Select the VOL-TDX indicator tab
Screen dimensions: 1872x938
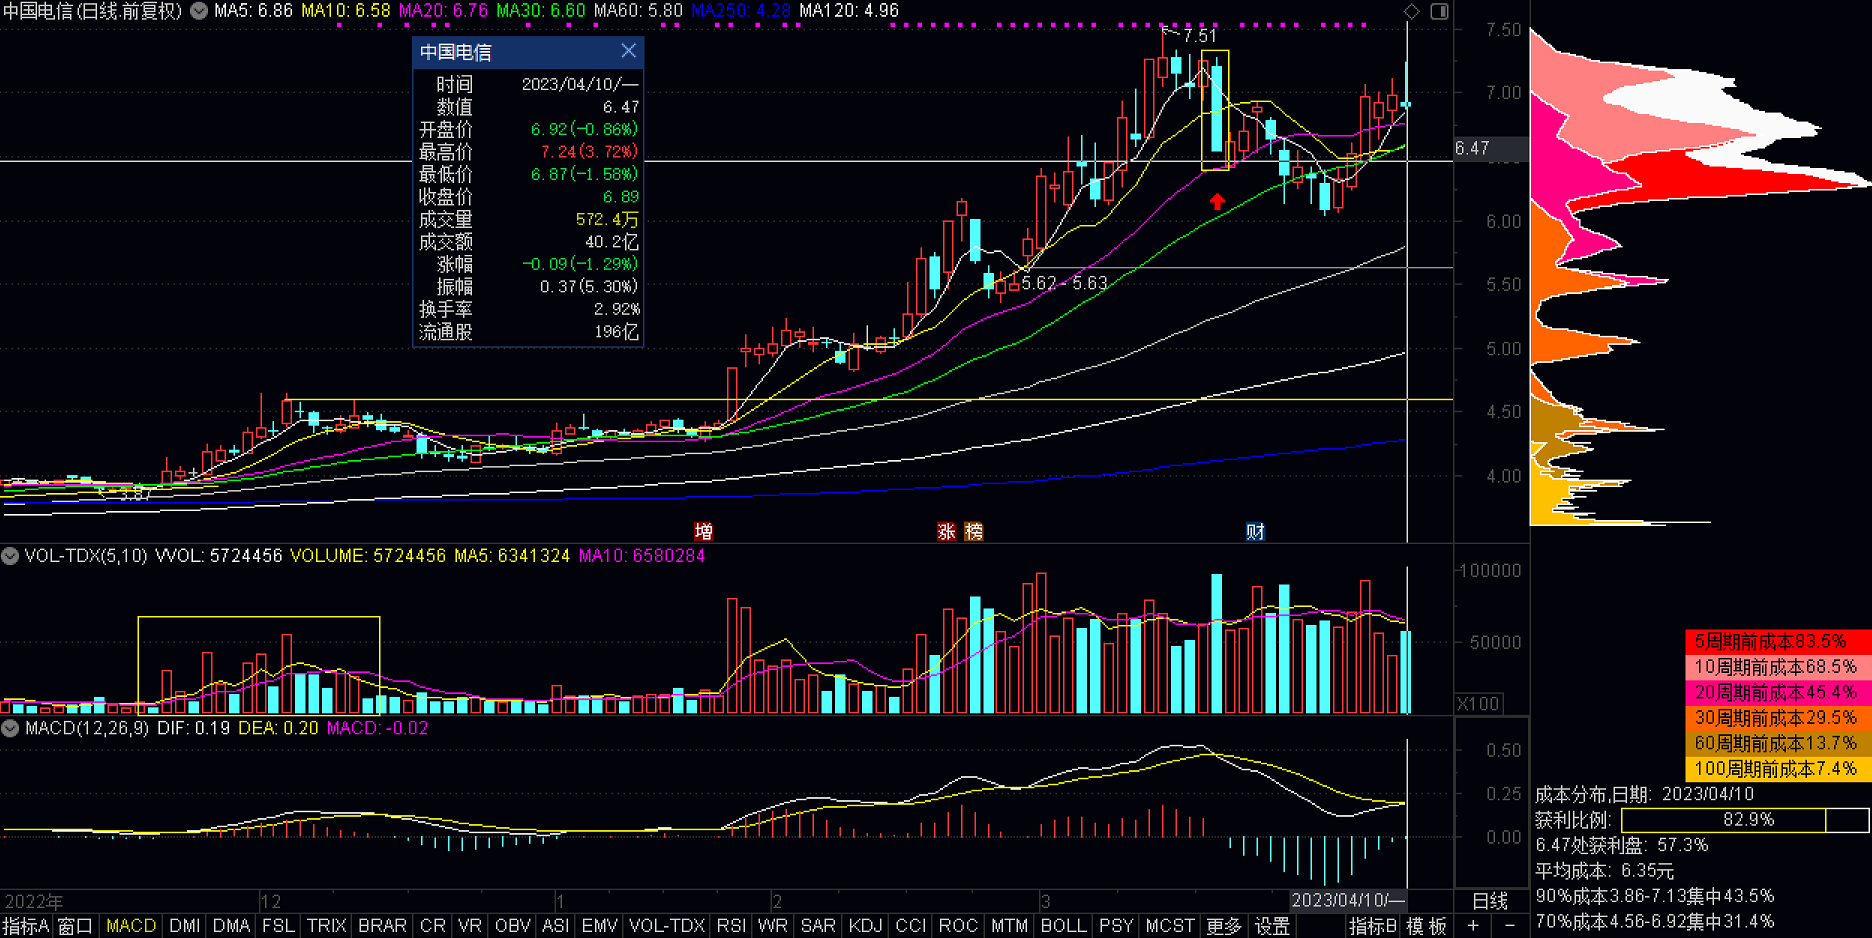tap(667, 926)
